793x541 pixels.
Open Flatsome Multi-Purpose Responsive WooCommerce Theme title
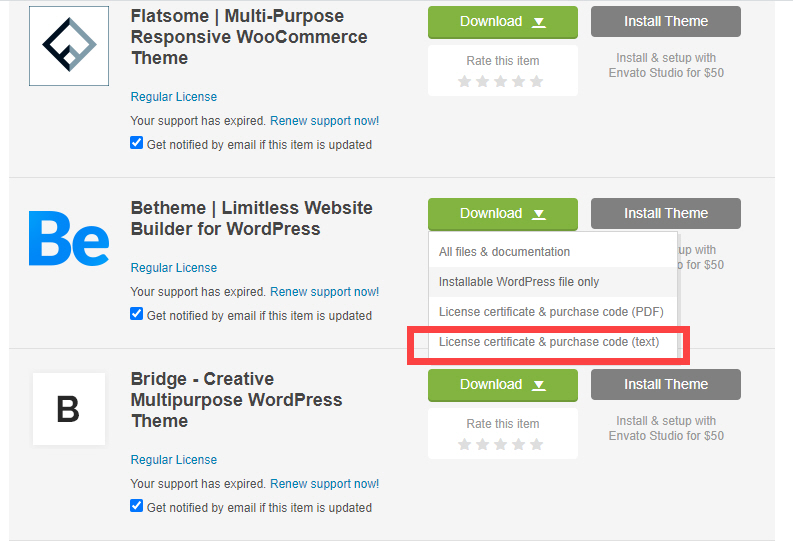coord(249,37)
